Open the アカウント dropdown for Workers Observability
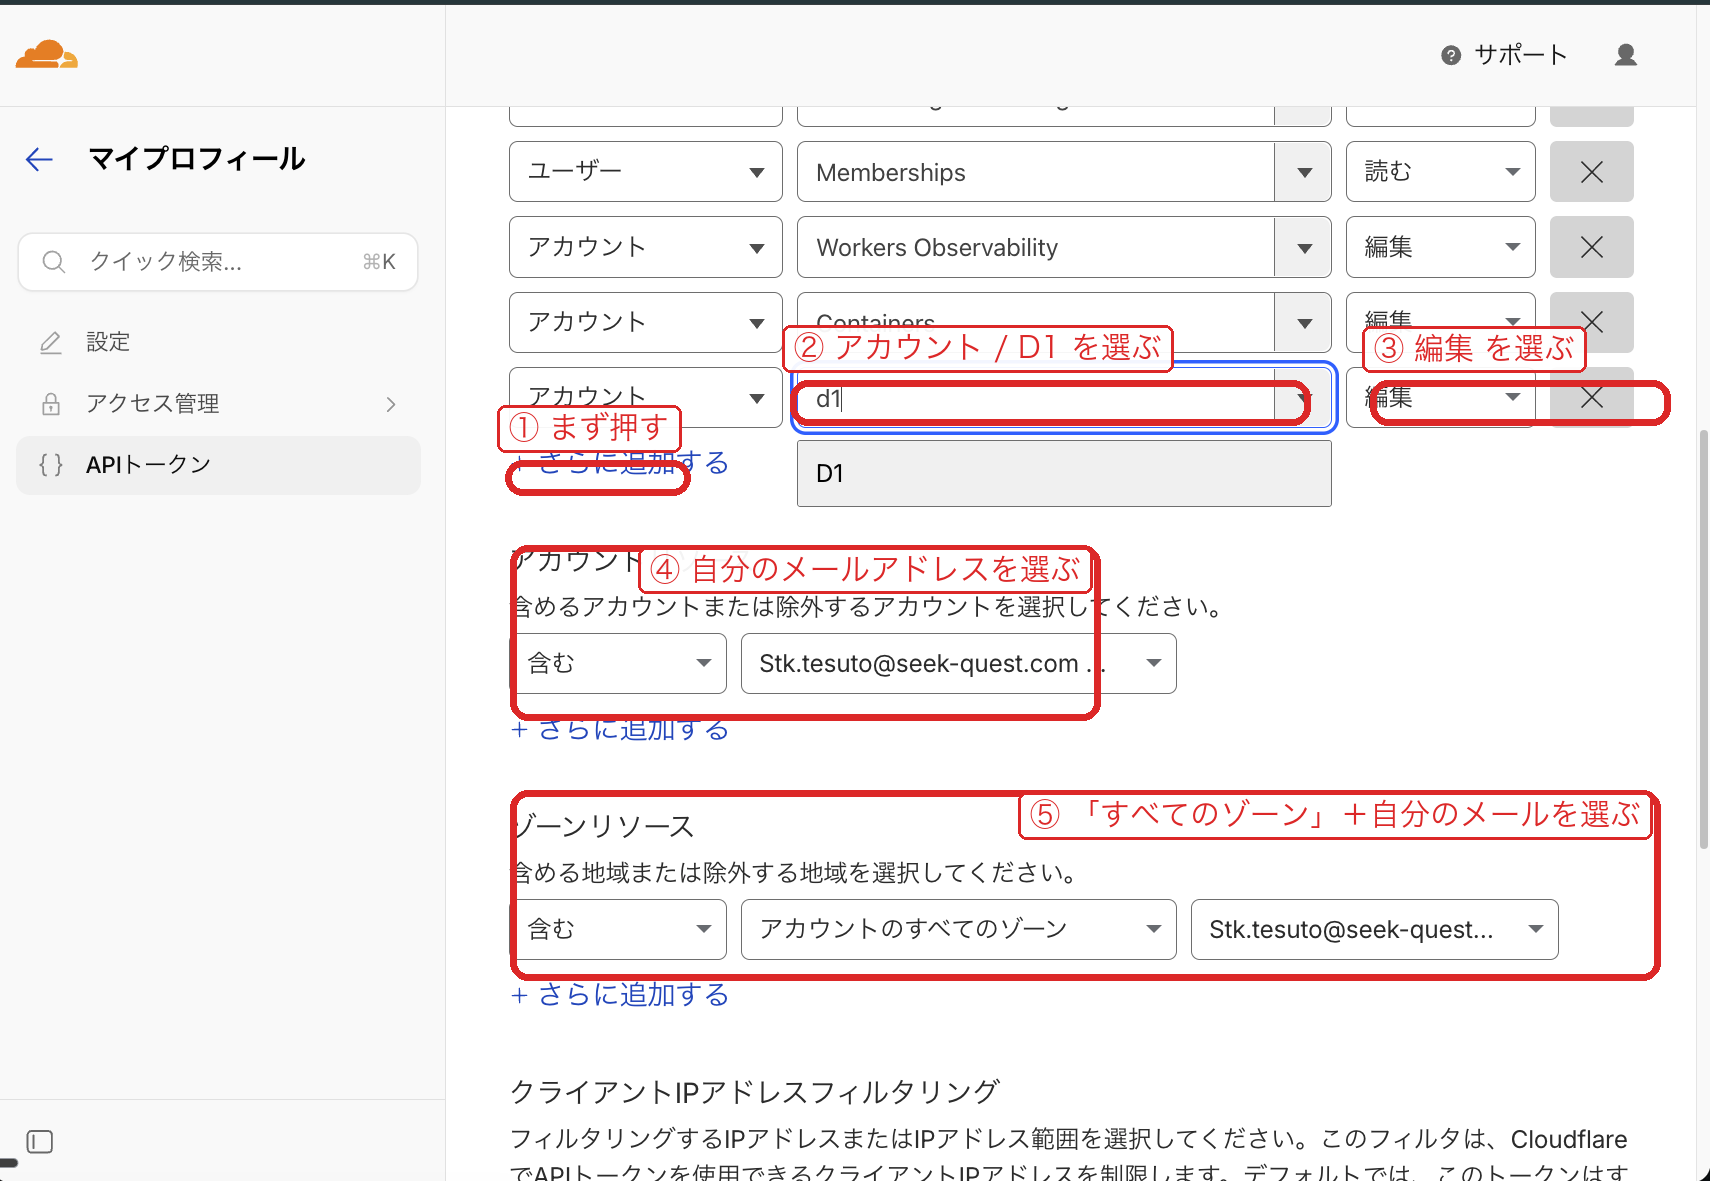Viewport: 1710px width, 1181px height. tap(645, 247)
